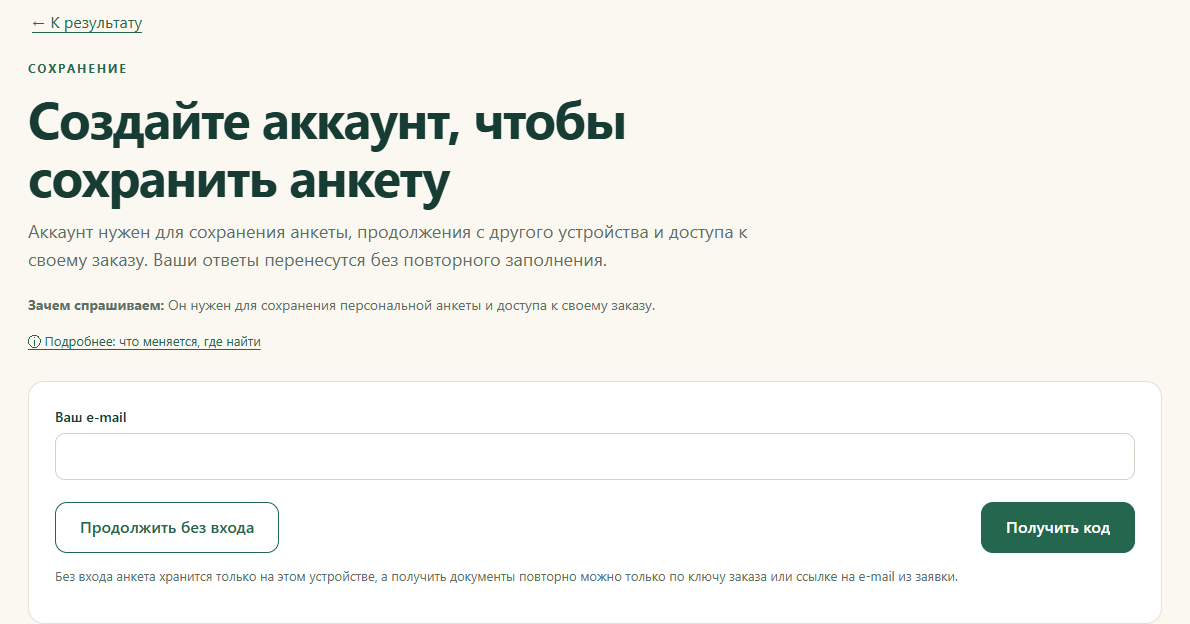Go back via '← К результату' link
The height and width of the screenshot is (624, 1190).
coord(87,24)
